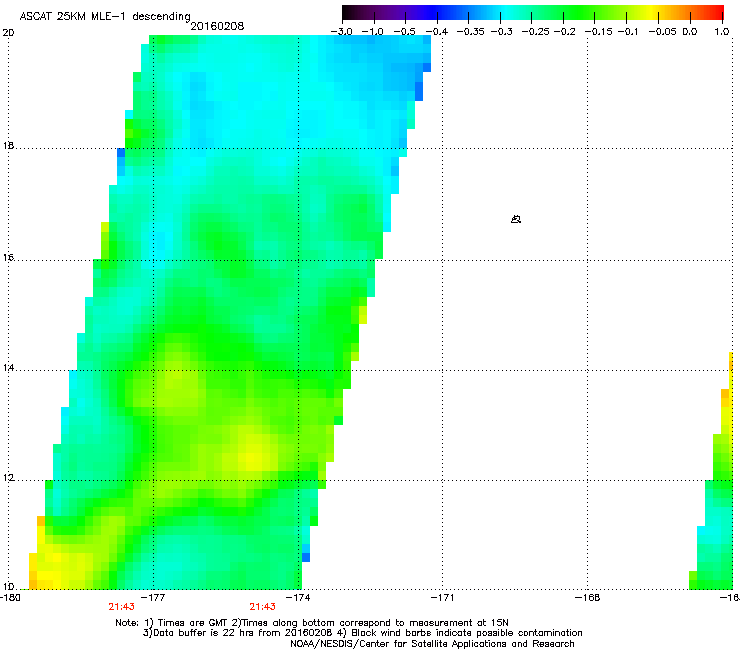Viewport: 740px width, 650px height.
Task: Click the 'ASCAT 25KM MLE-1 descending' title
Action: [105, 17]
